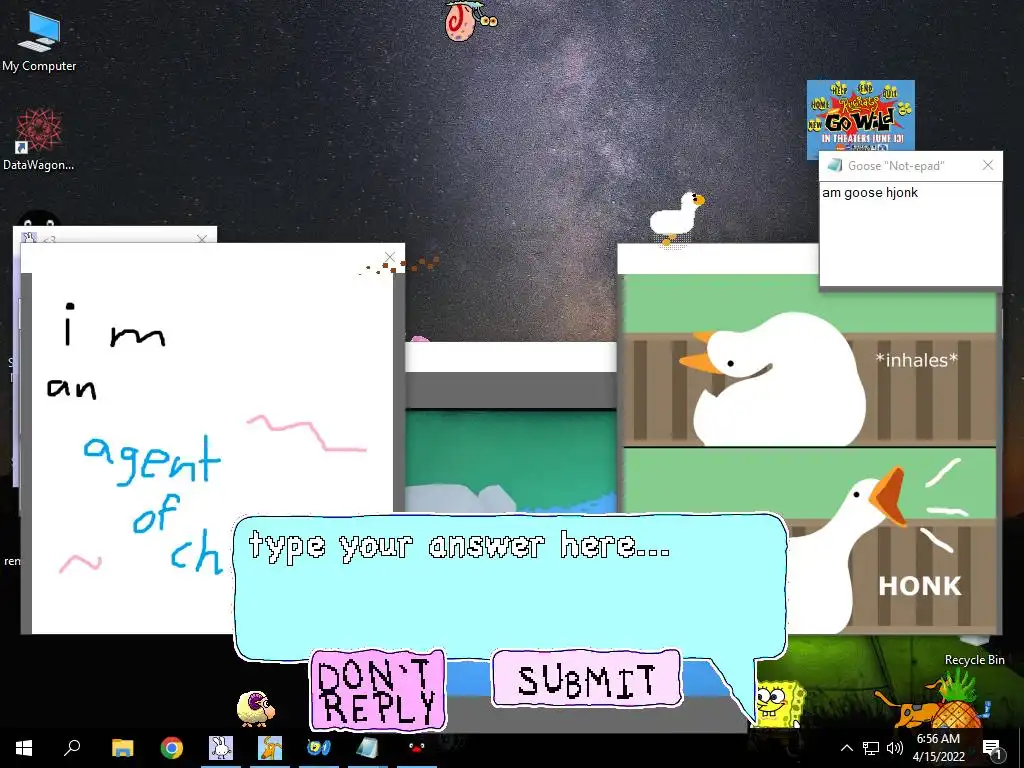Open the My Computer desktop icon
The height and width of the screenshot is (768, 1024).
click(39, 40)
